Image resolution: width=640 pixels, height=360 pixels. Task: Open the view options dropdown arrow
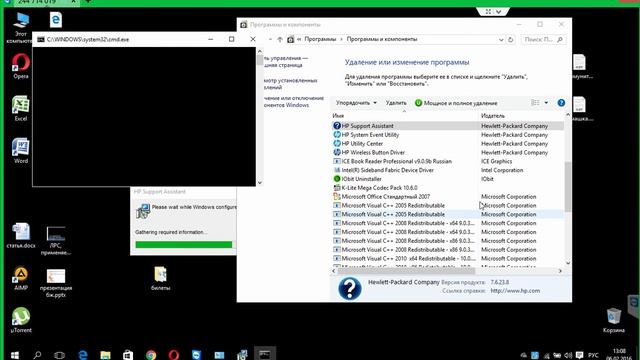[x=546, y=103]
